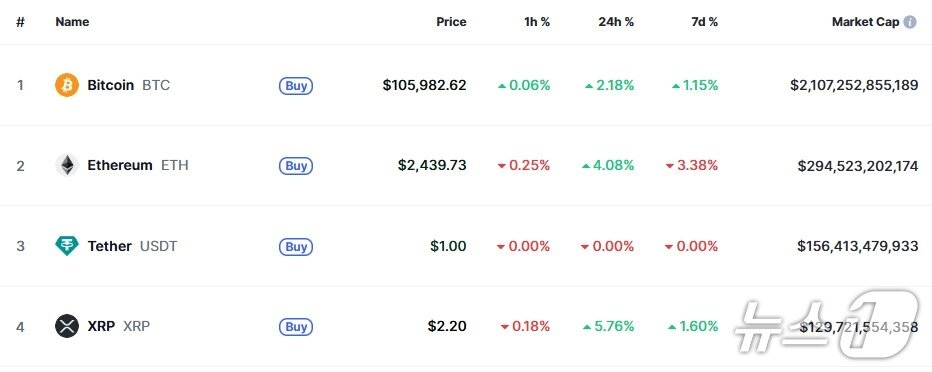
Task: Click Bitcoin's green 24h up arrow
Action: click(x=589, y=86)
